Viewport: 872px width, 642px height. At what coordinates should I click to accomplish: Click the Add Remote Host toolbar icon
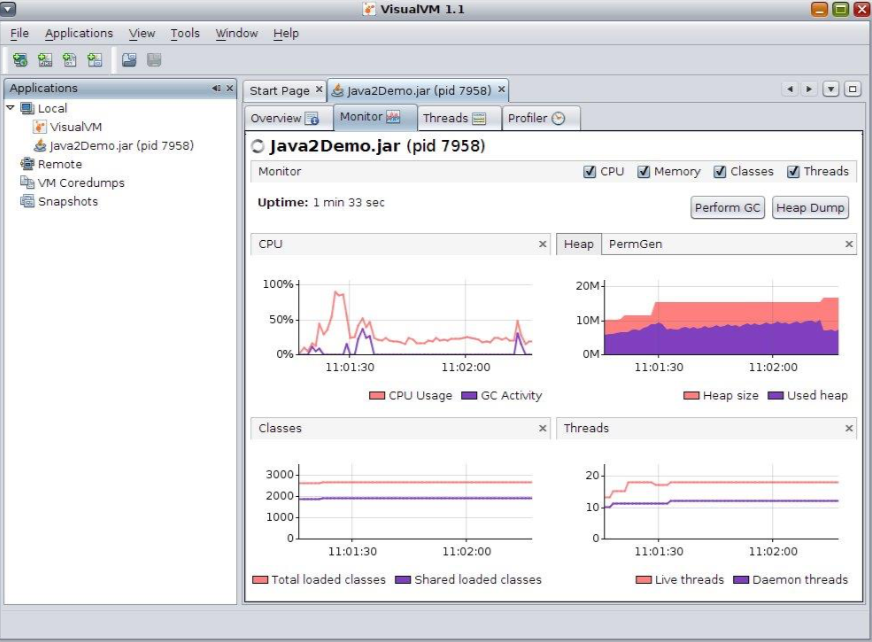(x=20, y=60)
